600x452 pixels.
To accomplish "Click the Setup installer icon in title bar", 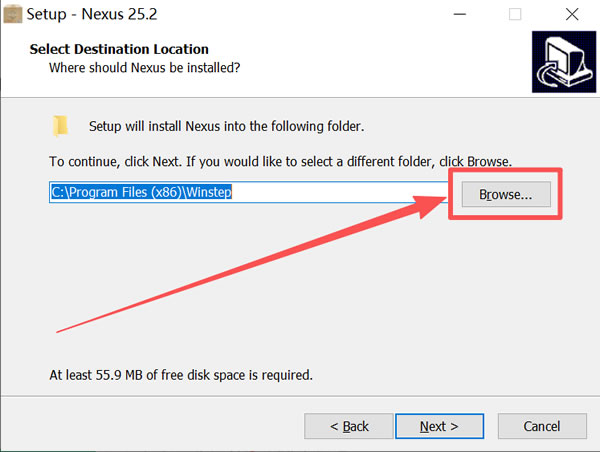I will pos(13,14).
